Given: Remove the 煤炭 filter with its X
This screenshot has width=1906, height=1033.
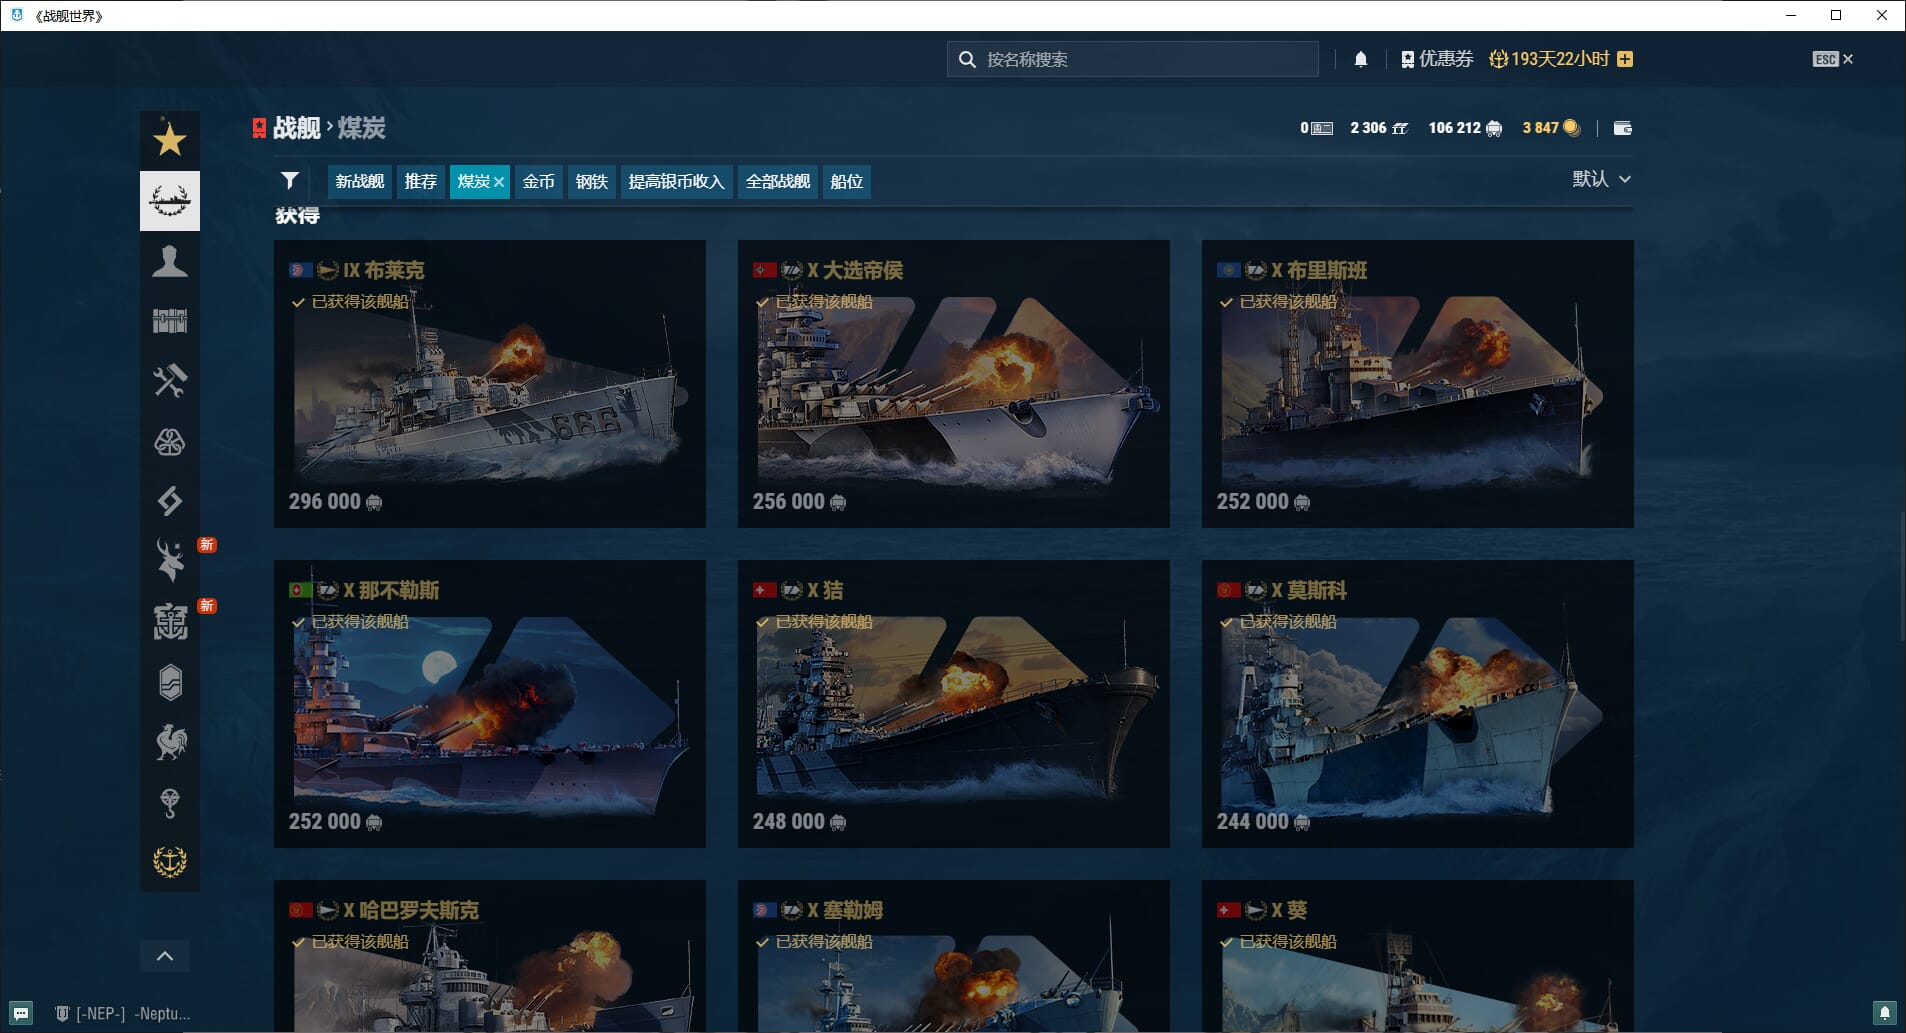Looking at the screenshot, I should coord(499,182).
